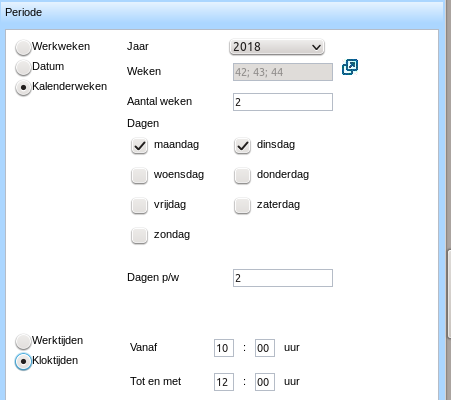
Task: Tick the donderdag checkbox
Action: click(x=242, y=175)
